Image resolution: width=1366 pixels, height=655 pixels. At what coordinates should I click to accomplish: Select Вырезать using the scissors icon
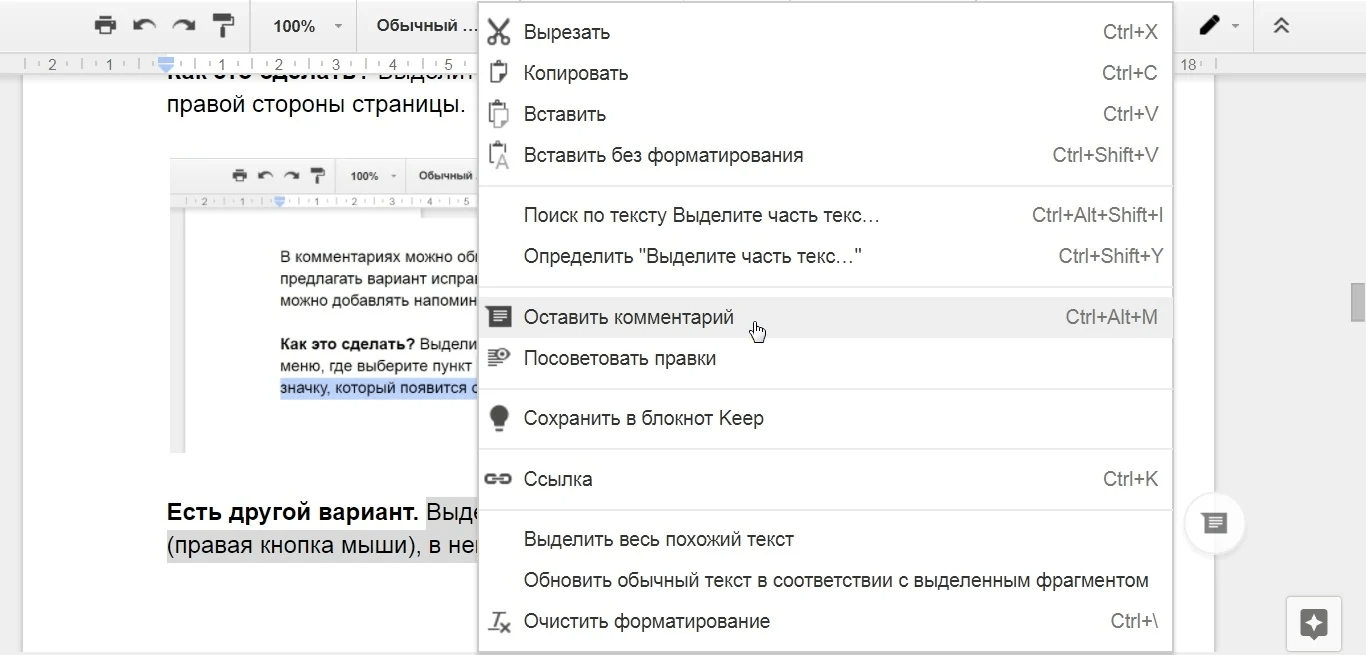[x=499, y=31]
